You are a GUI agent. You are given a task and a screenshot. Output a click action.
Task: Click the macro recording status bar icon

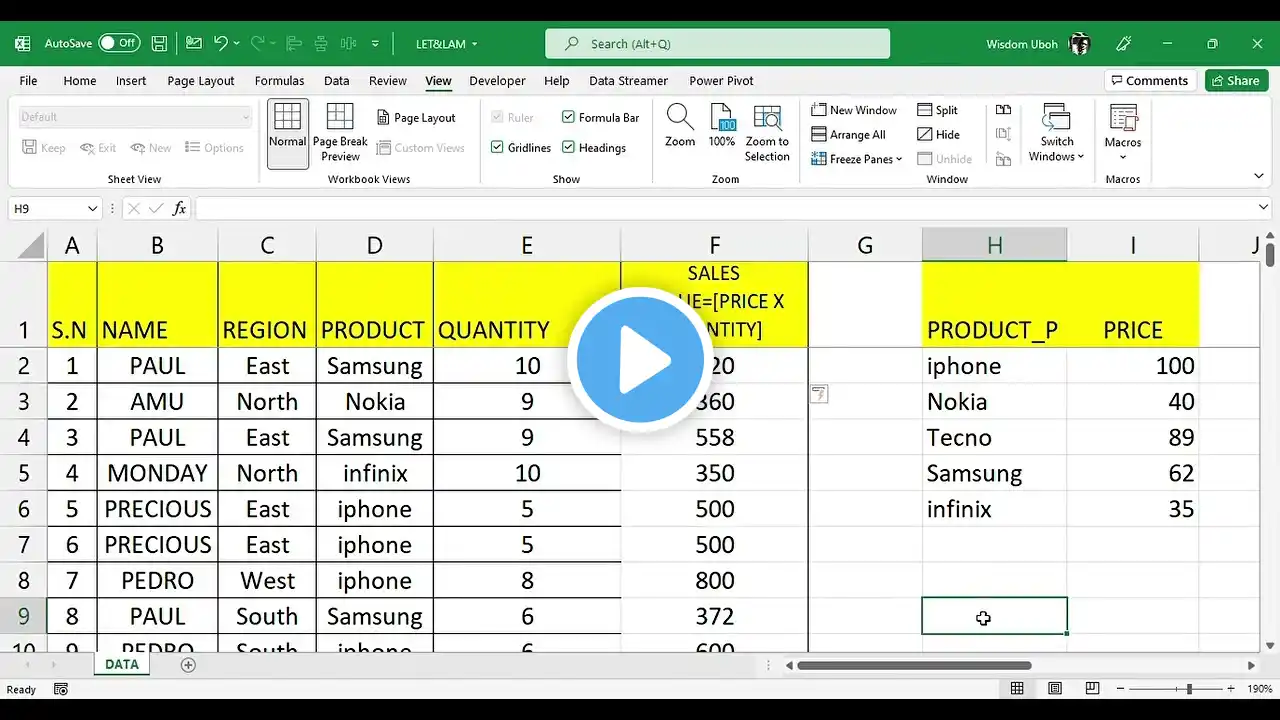tap(61, 689)
